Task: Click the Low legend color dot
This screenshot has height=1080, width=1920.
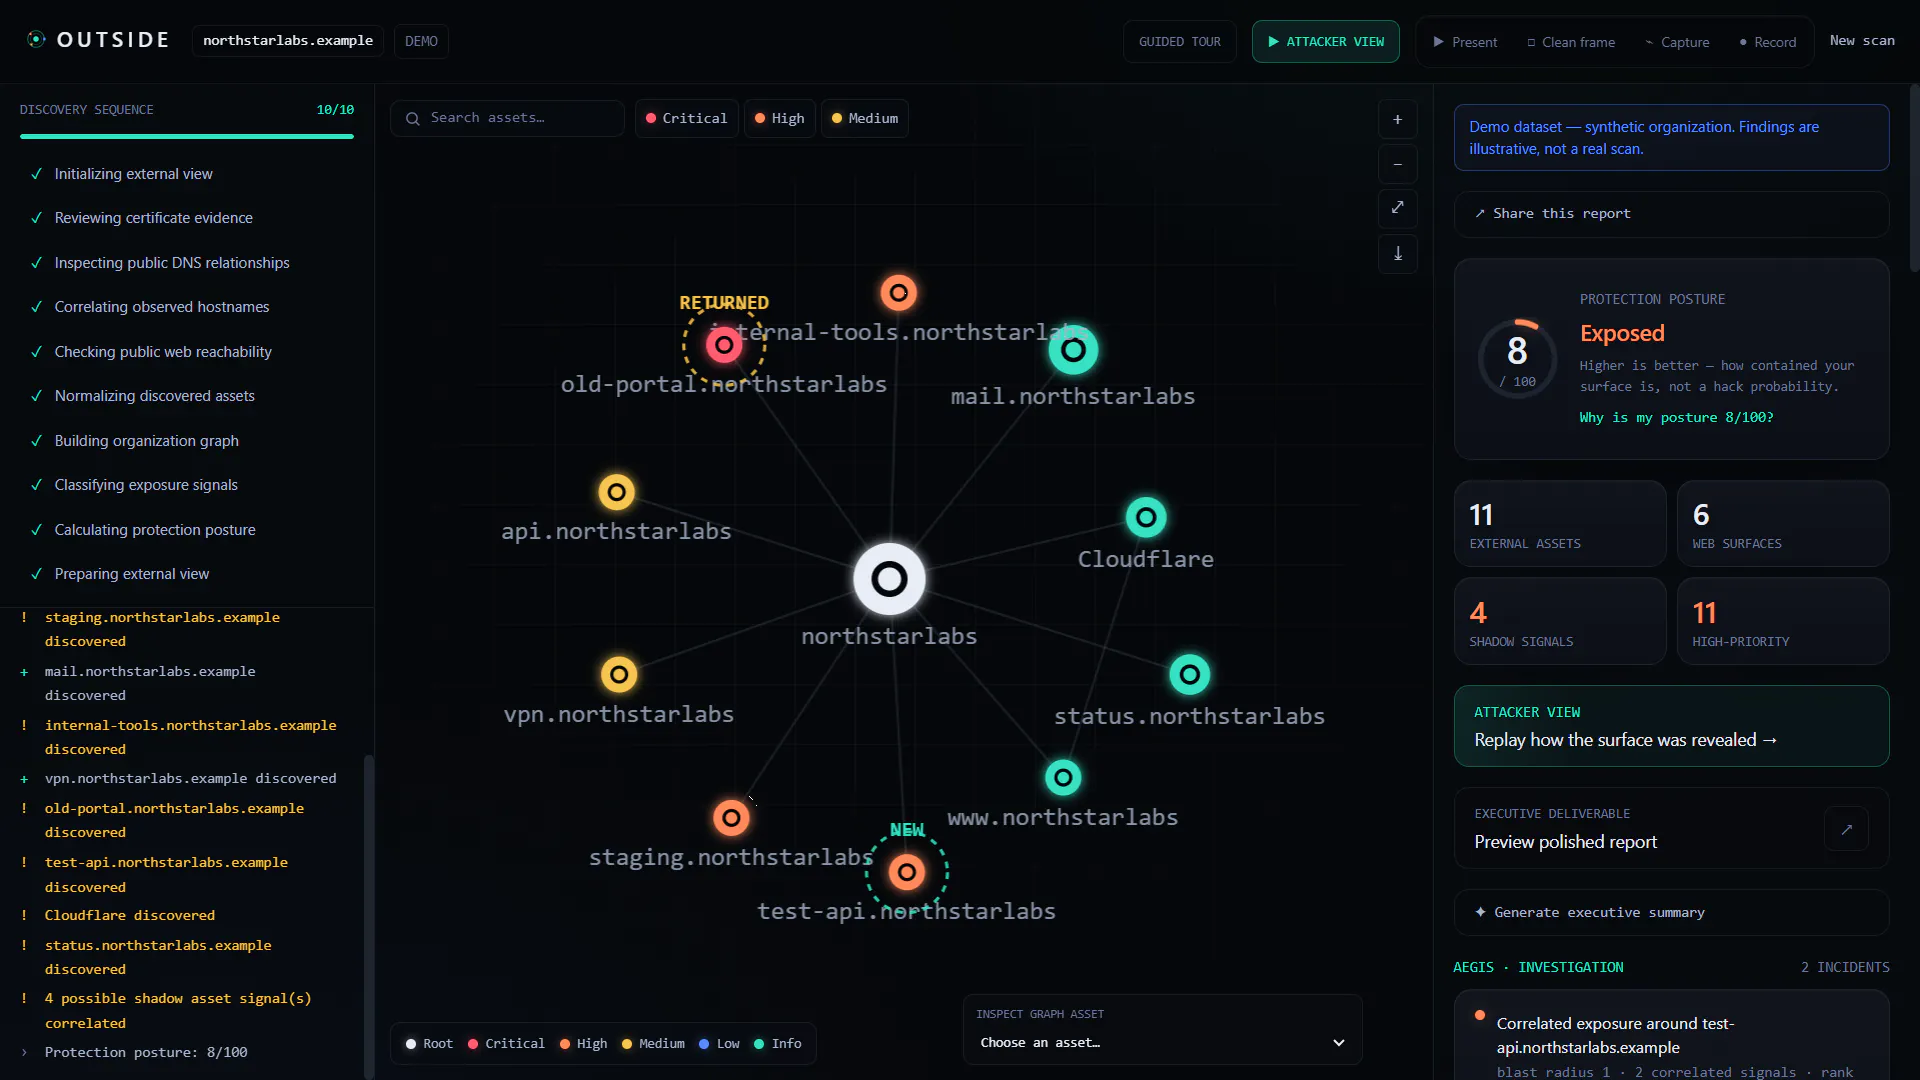Action: (704, 1044)
